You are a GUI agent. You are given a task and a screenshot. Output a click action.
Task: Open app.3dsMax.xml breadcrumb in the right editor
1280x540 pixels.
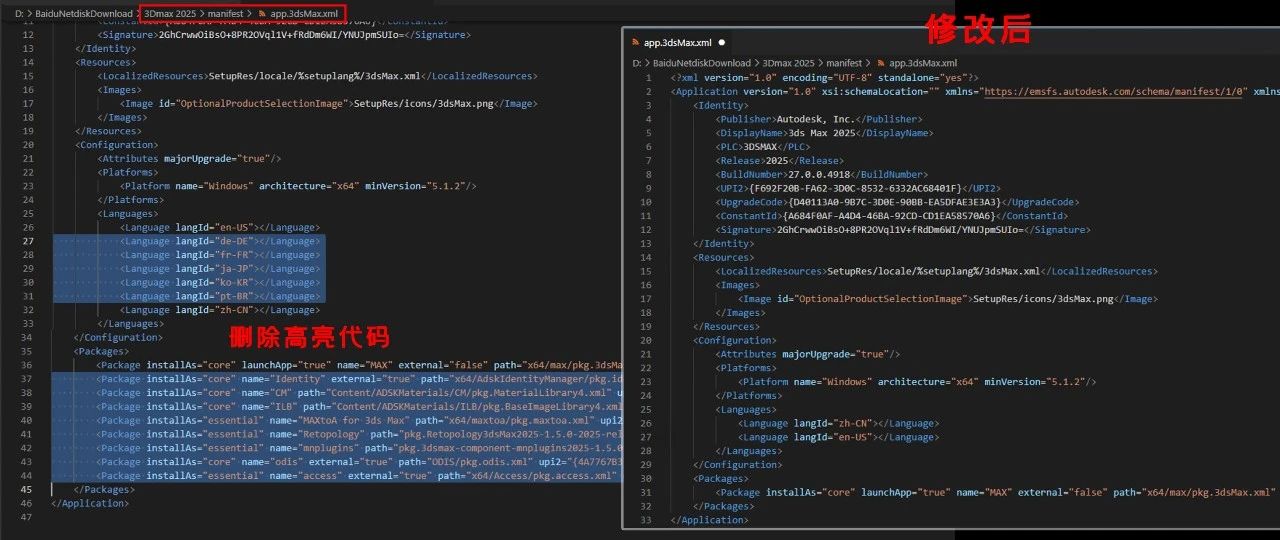click(x=923, y=63)
